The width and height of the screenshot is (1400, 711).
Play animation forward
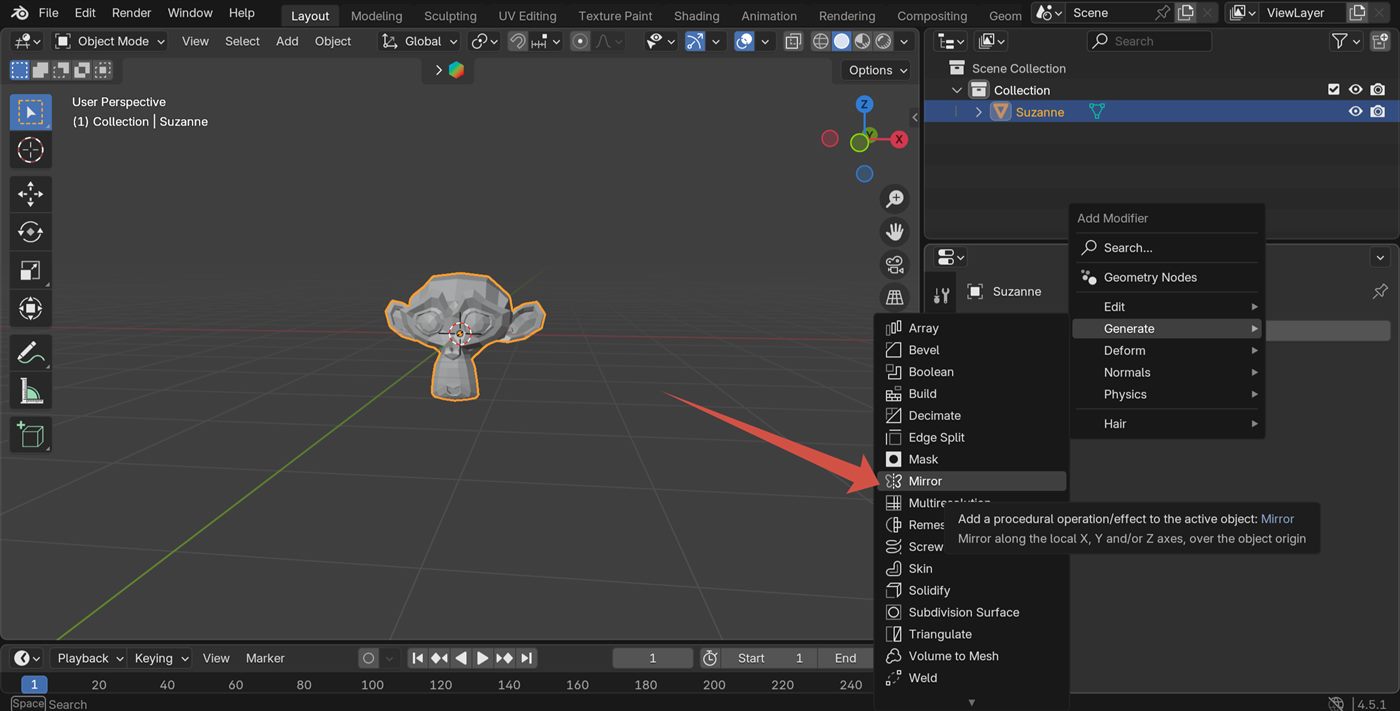[x=482, y=658]
